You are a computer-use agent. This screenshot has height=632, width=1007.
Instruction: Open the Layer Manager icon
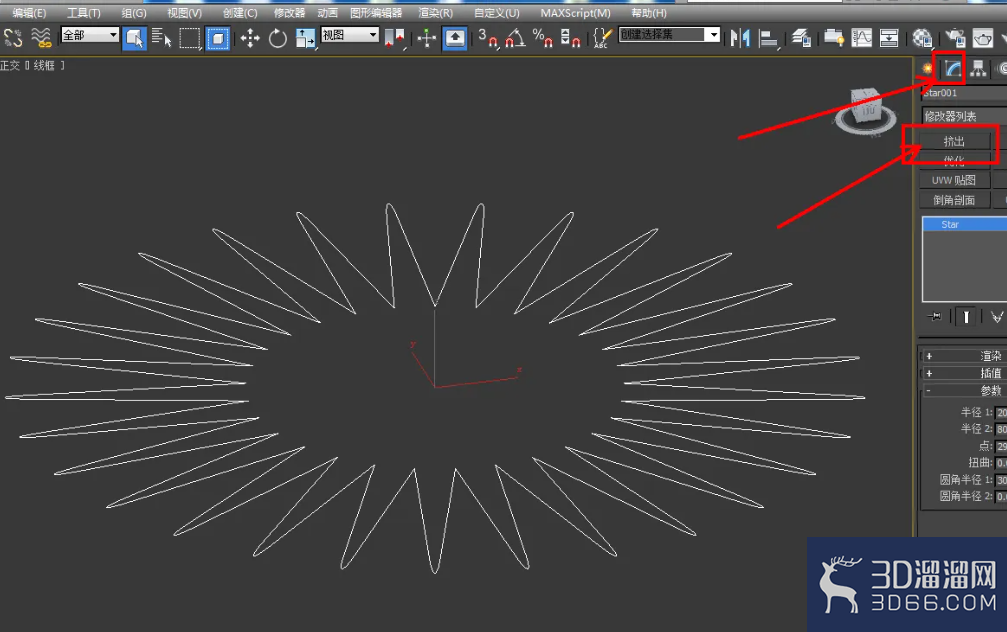coord(801,39)
